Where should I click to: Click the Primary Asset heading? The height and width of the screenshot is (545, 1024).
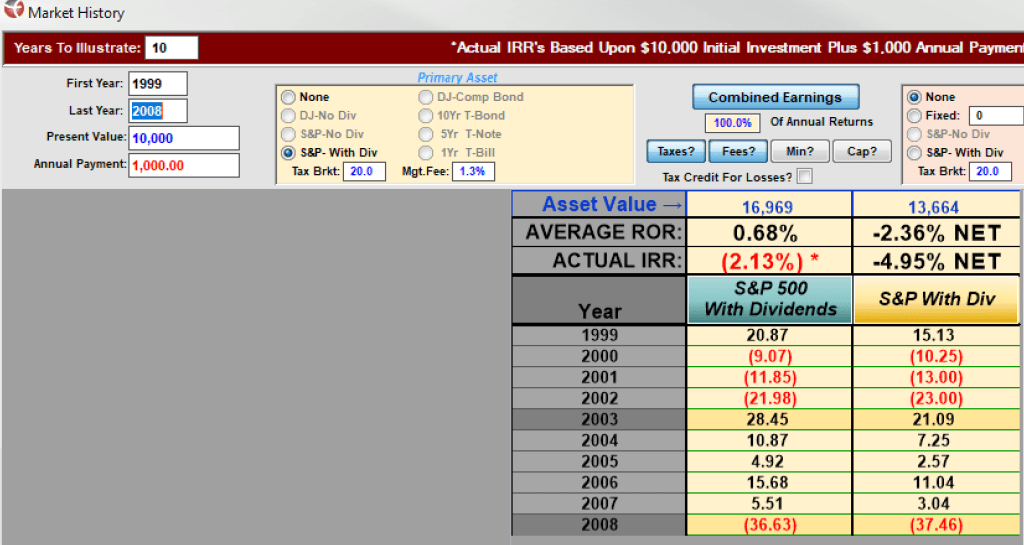pos(457,78)
